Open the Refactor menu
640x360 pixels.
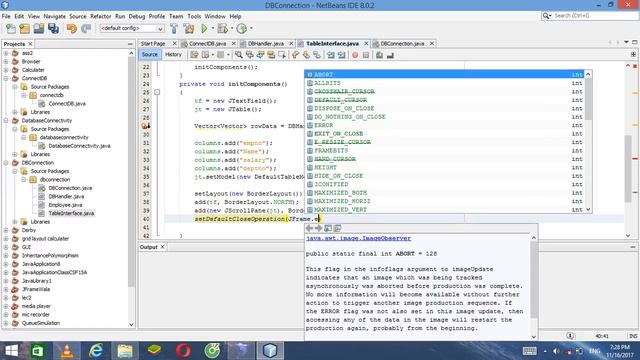click(x=100, y=16)
